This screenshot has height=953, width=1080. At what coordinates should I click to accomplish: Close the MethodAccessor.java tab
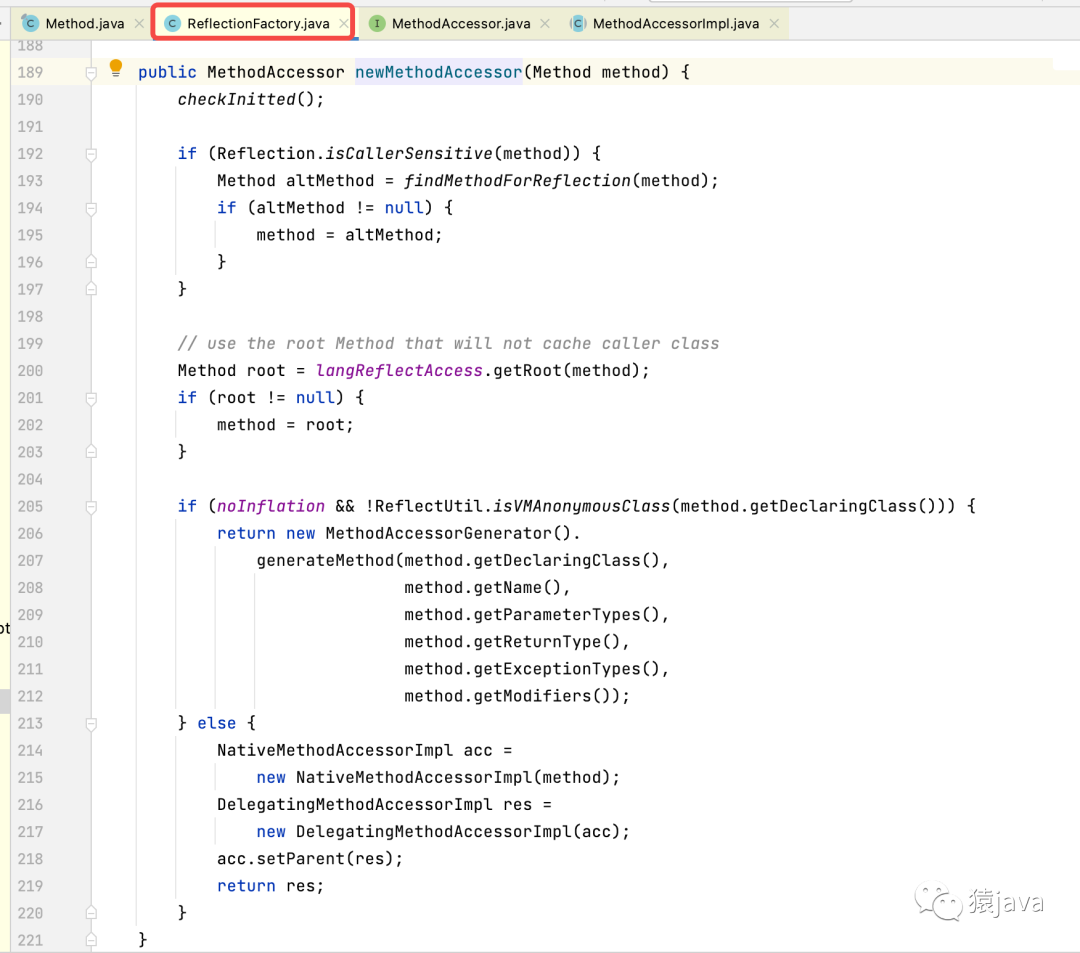pyautogui.click(x=545, y=23)
